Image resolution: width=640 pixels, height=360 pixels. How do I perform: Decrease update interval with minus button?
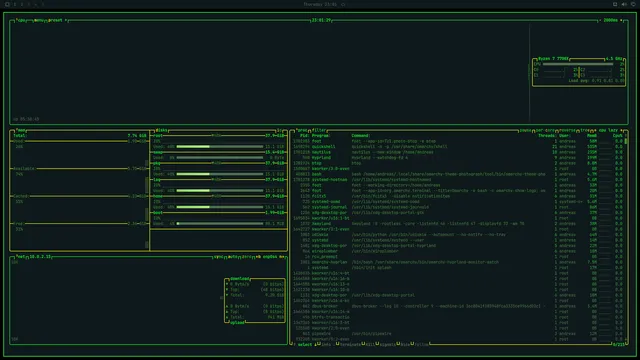point(600,20)
